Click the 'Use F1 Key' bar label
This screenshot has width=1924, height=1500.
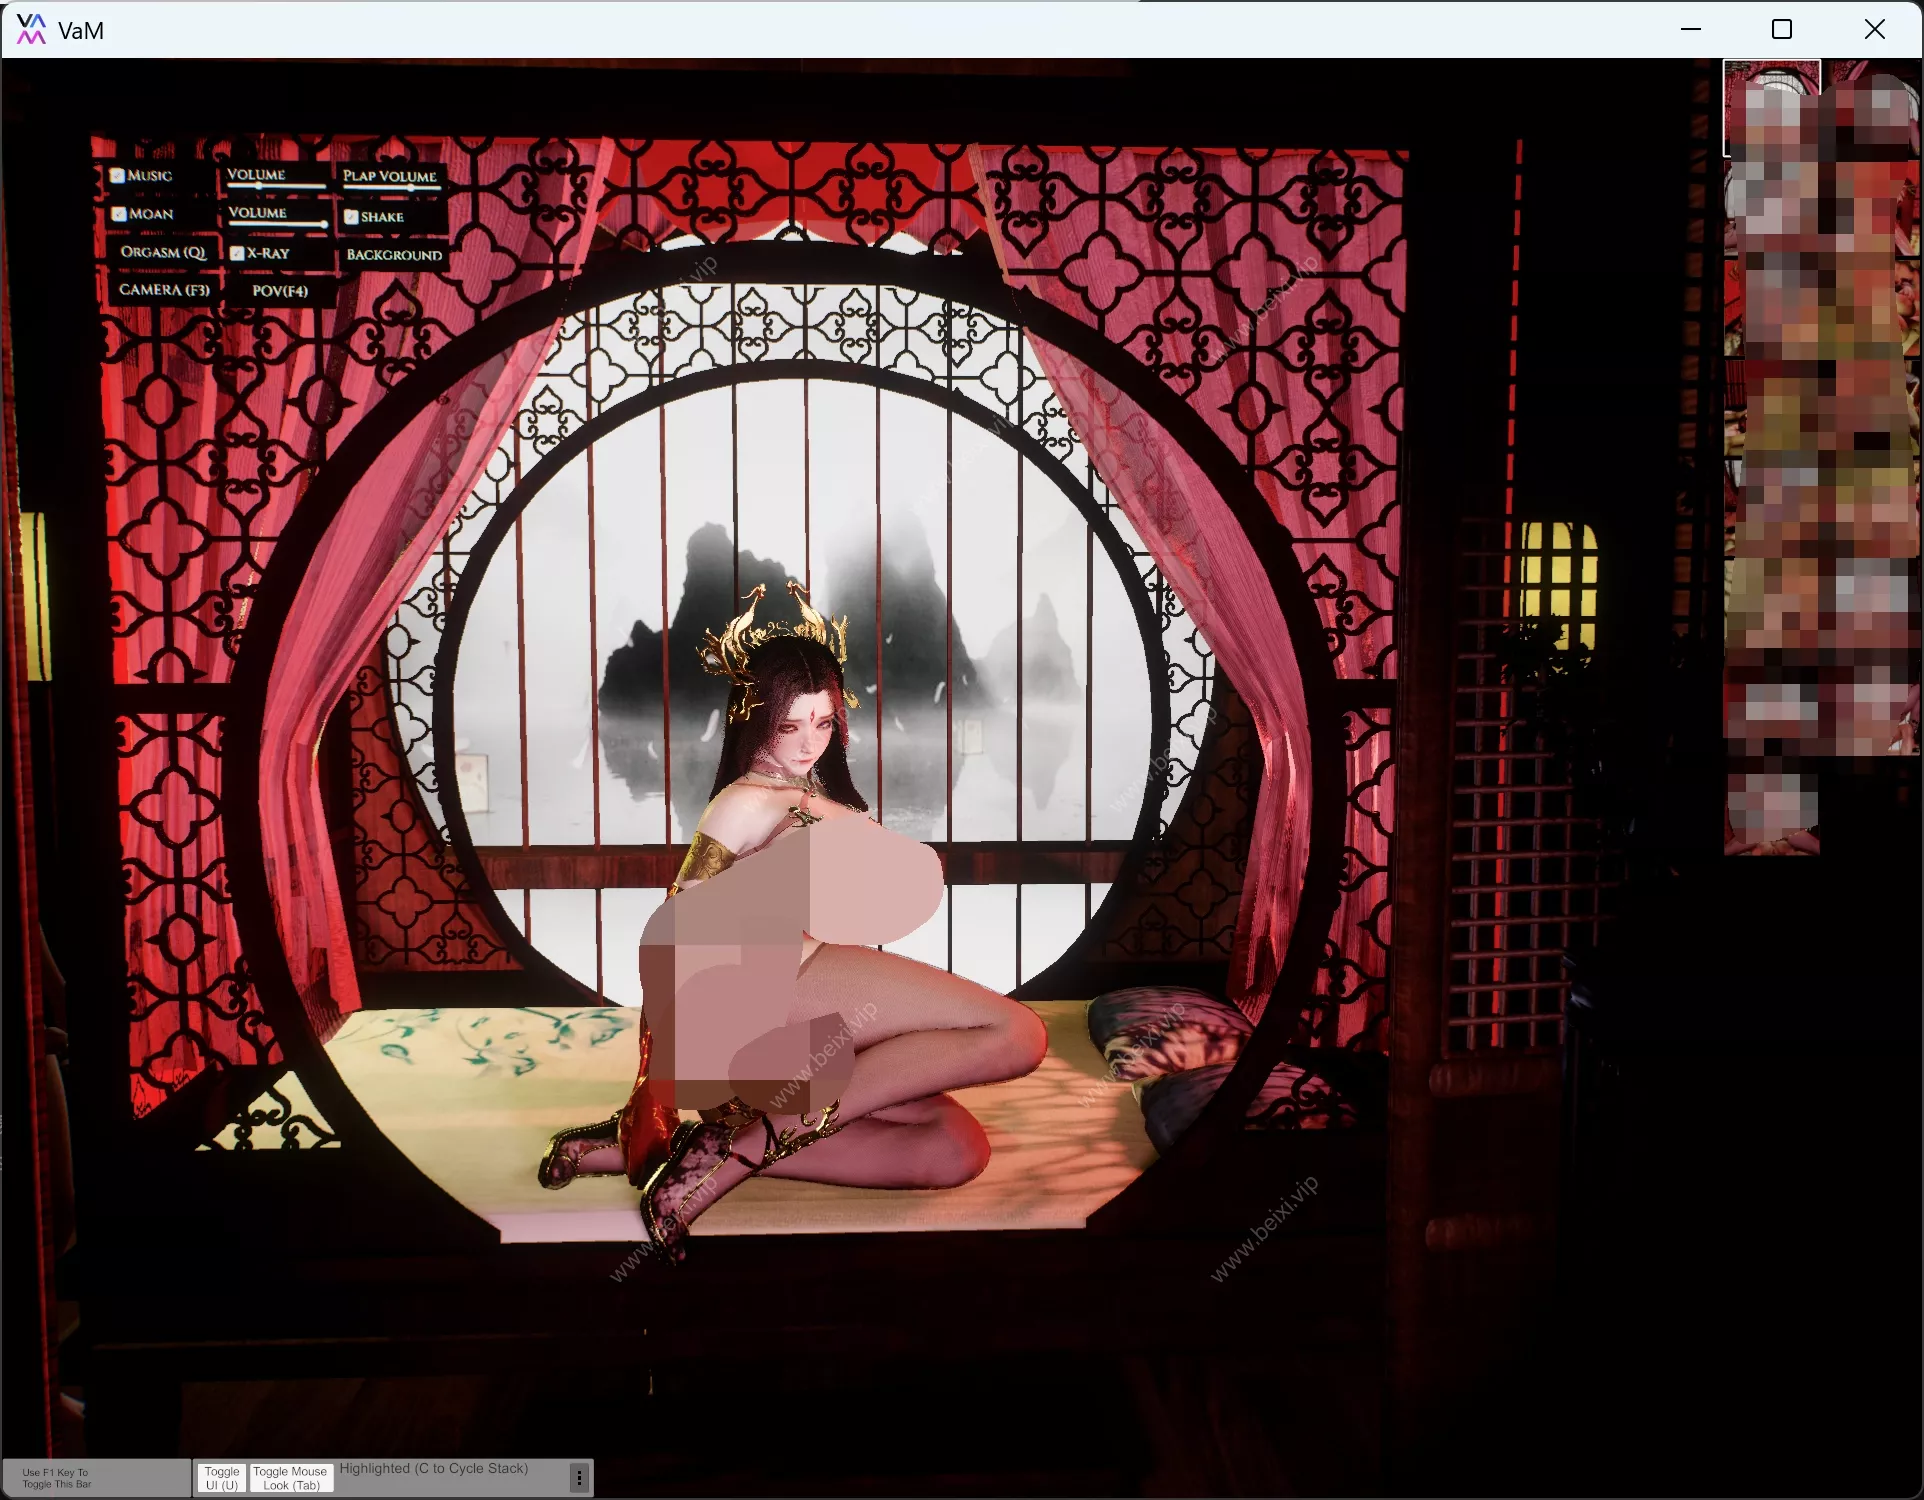click(57, 1478)
